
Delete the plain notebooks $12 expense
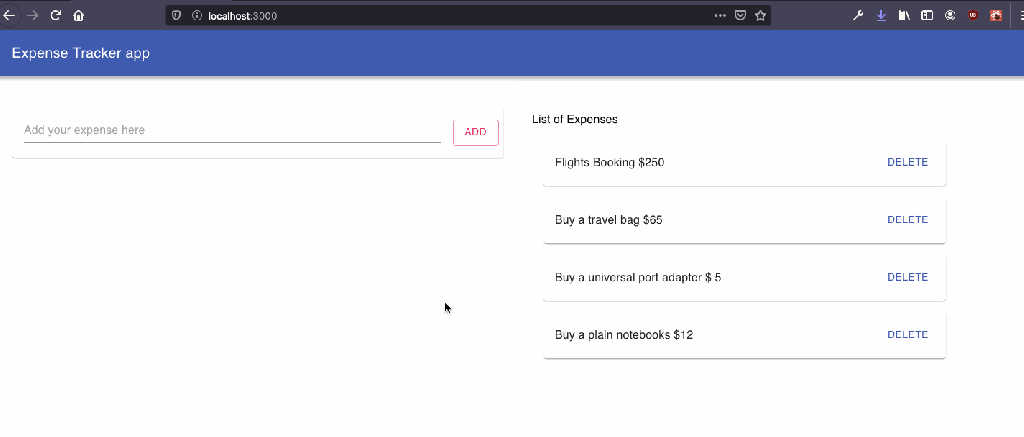(907, 335)
